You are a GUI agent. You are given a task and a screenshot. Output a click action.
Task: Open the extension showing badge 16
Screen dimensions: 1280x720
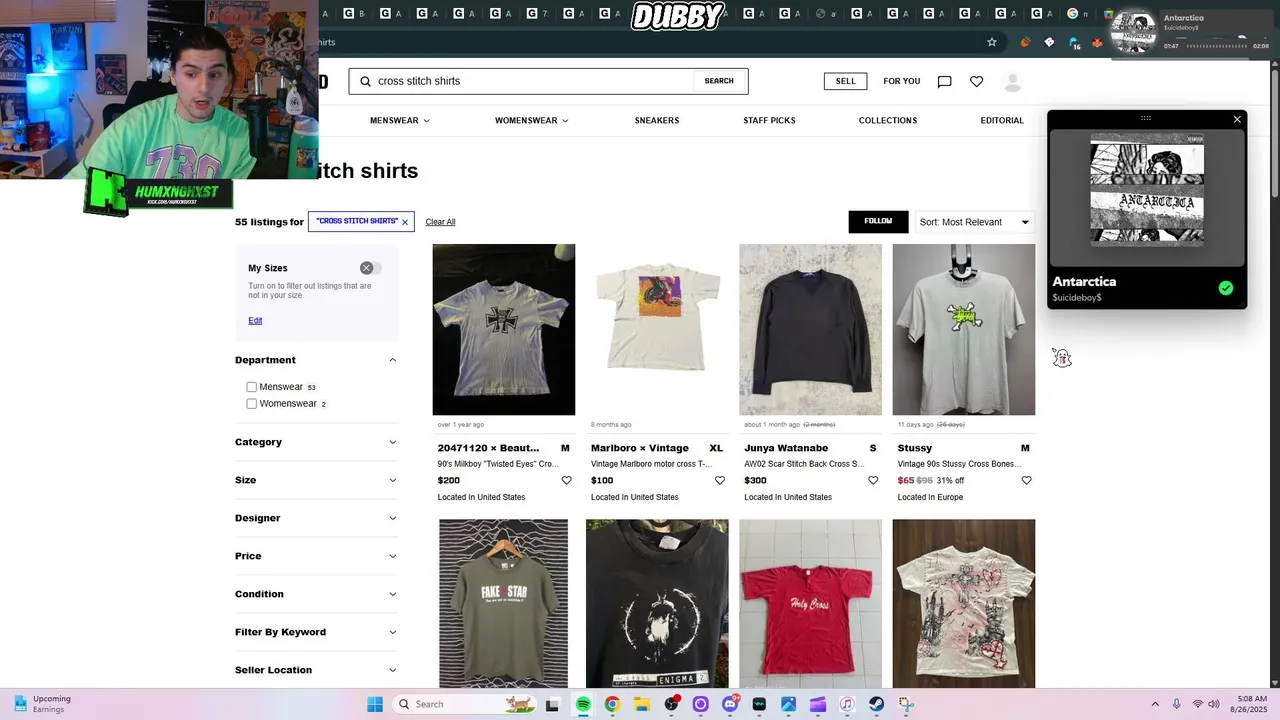1074,43
